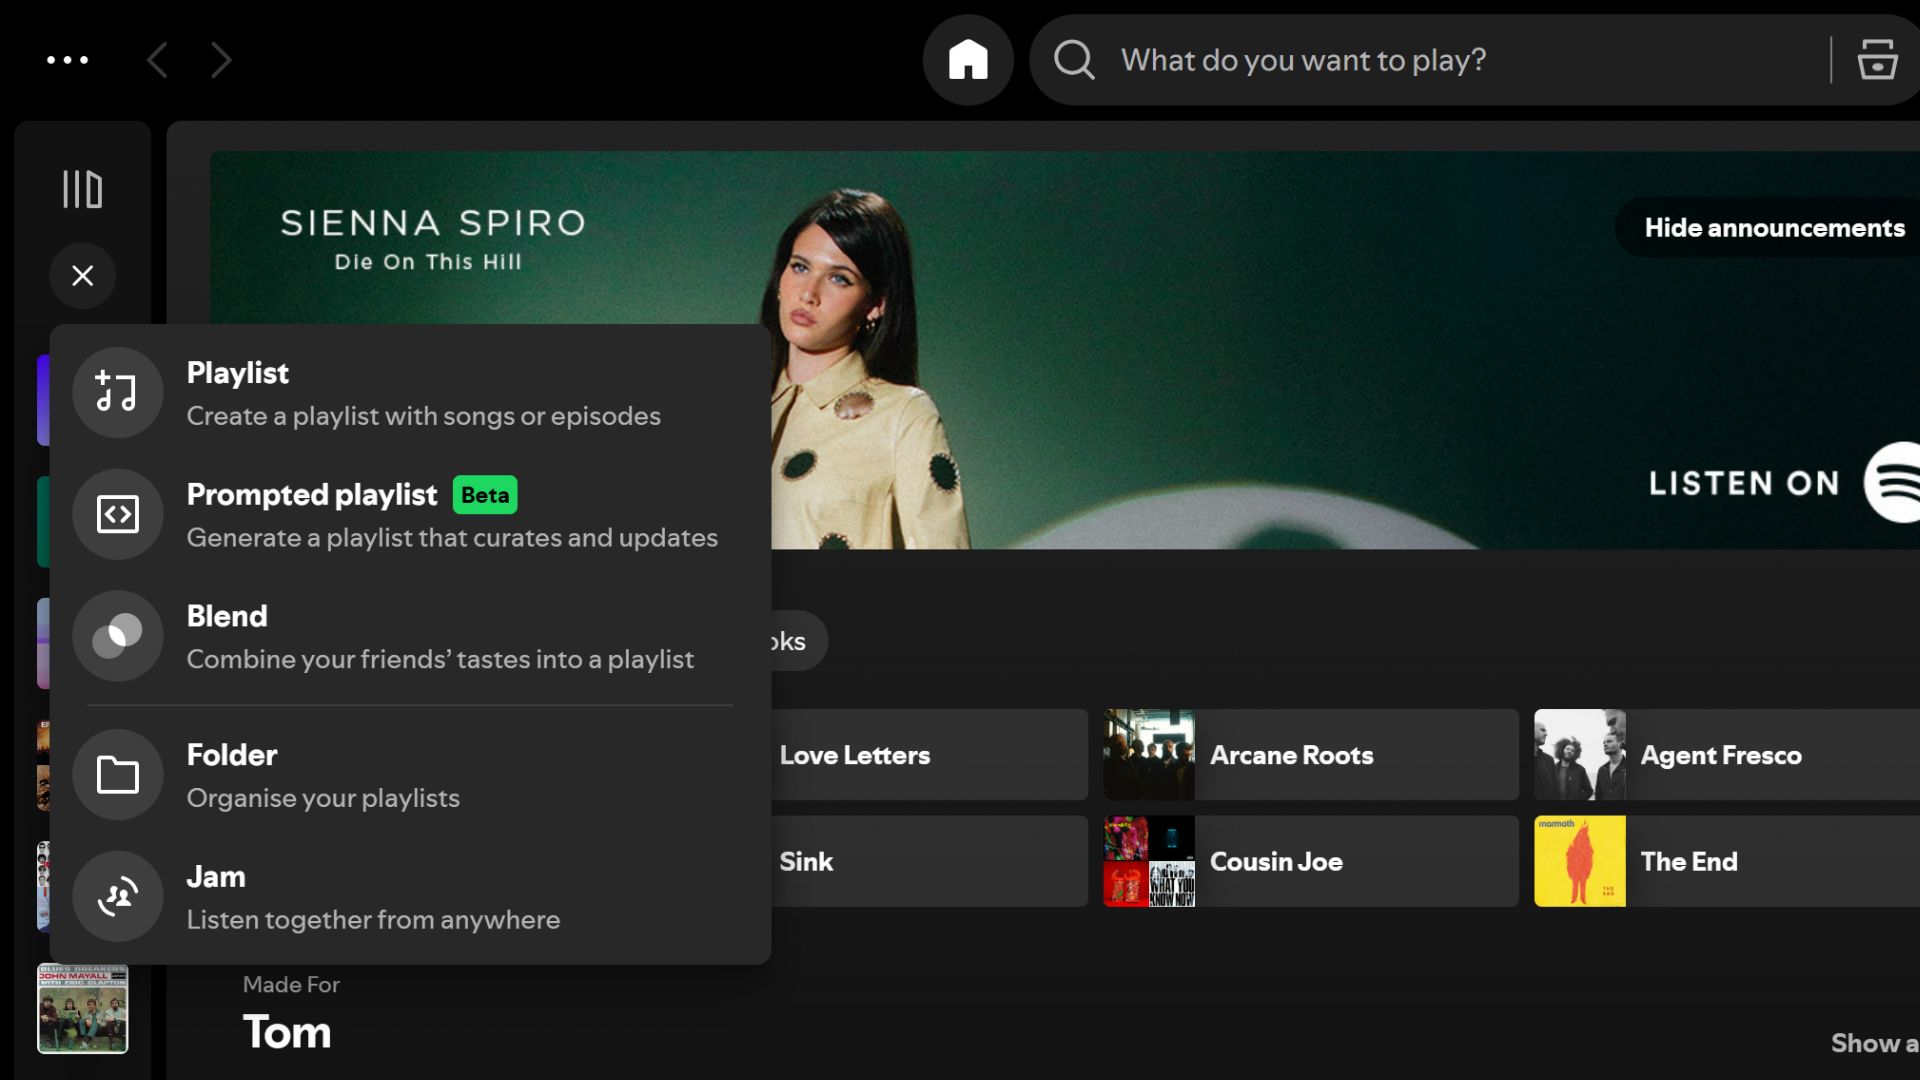The width and height of the screenshot is (1920, 1080).
Task: Open Arcane Roots tile
Action: point(1311,755)
